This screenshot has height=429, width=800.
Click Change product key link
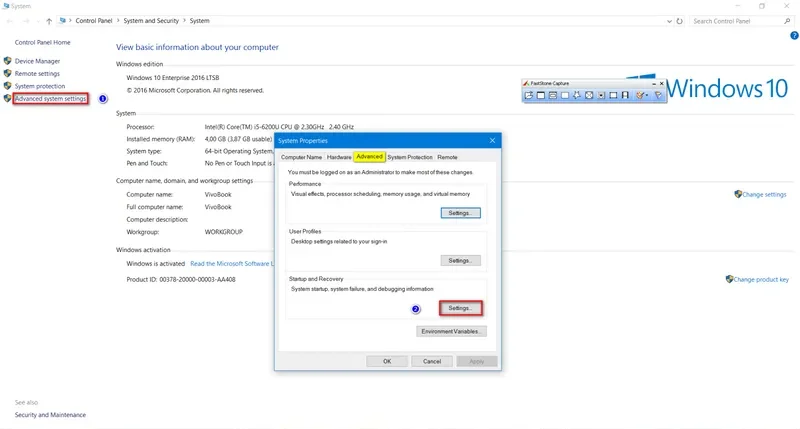point(761,280)
